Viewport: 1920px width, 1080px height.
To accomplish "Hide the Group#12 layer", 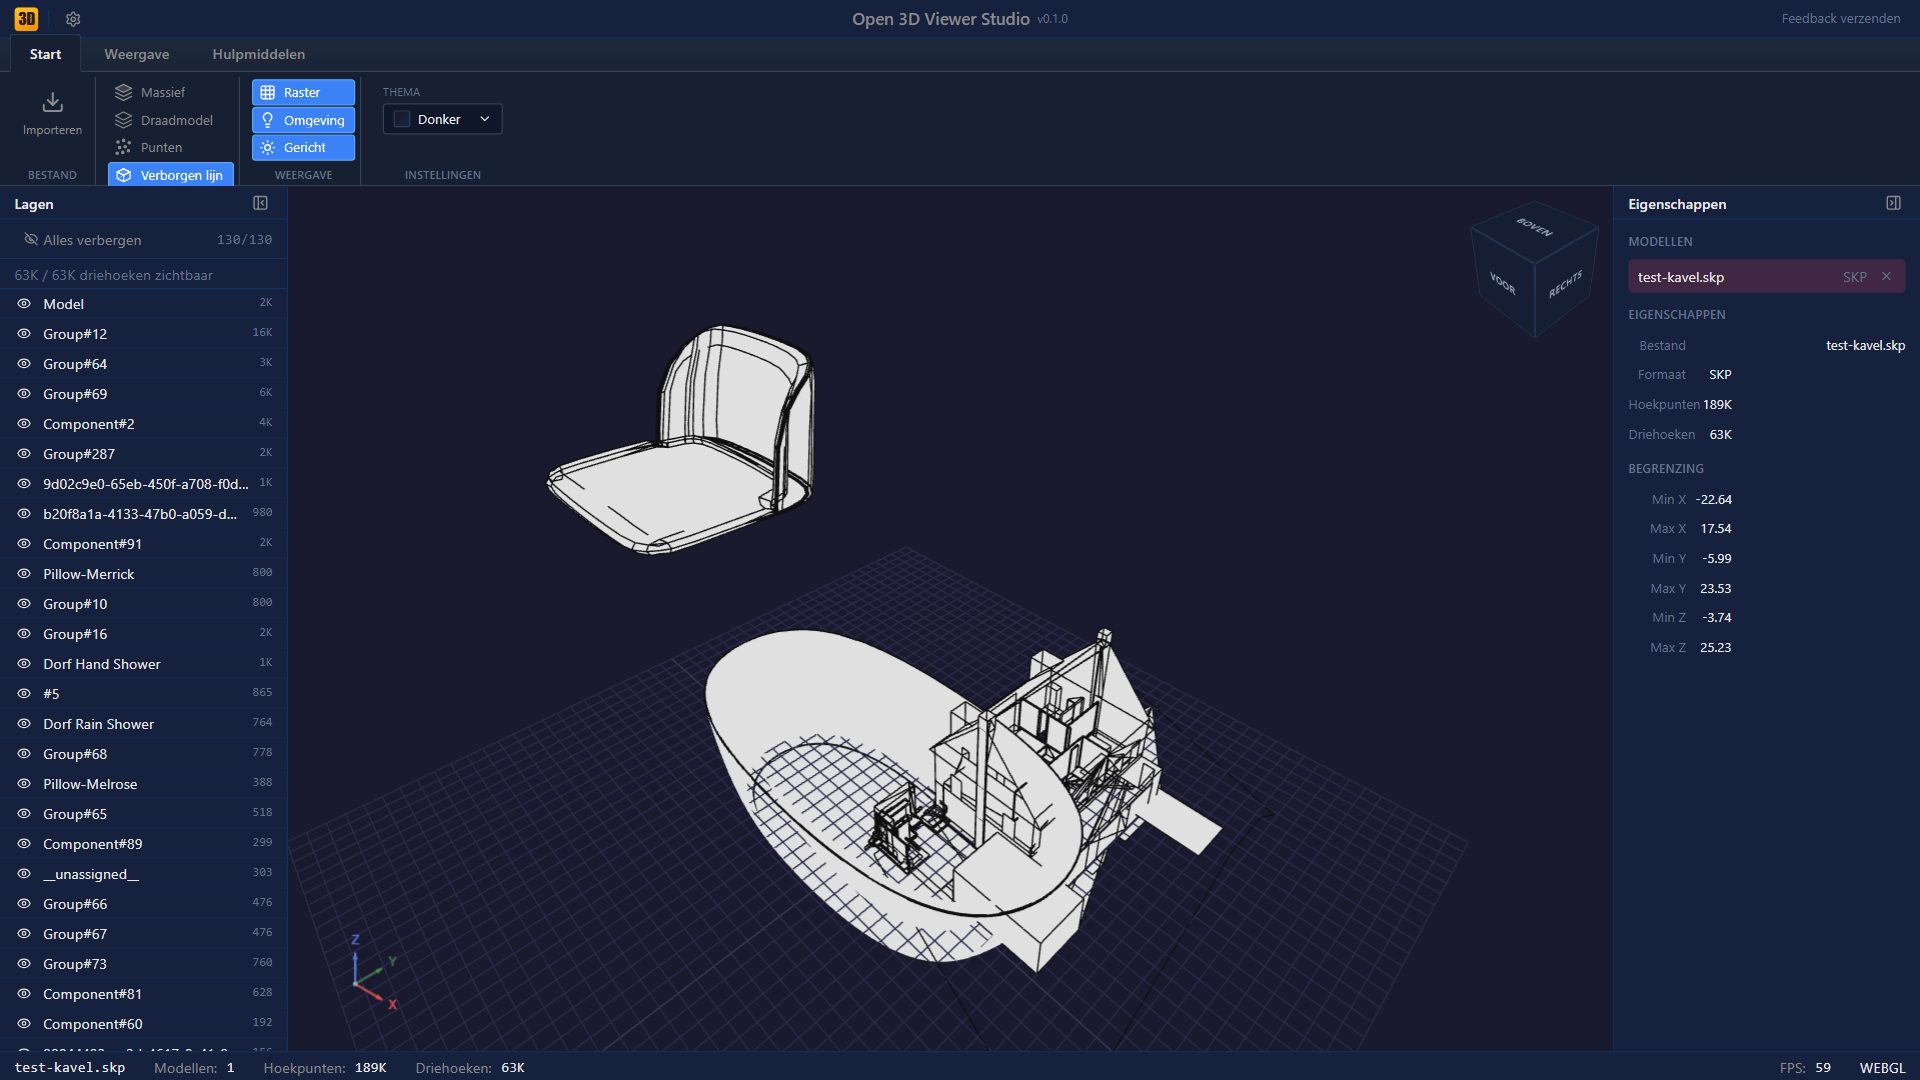I will click(24, 334).
